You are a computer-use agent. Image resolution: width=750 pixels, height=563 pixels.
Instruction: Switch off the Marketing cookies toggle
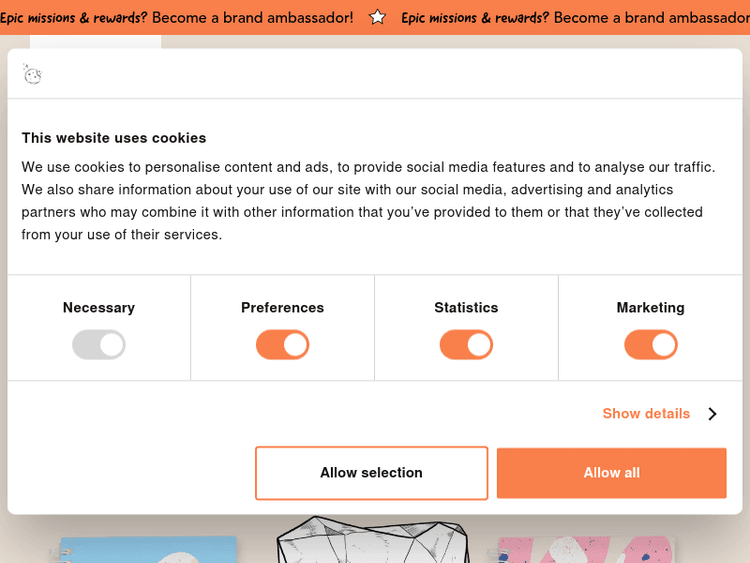651,345
